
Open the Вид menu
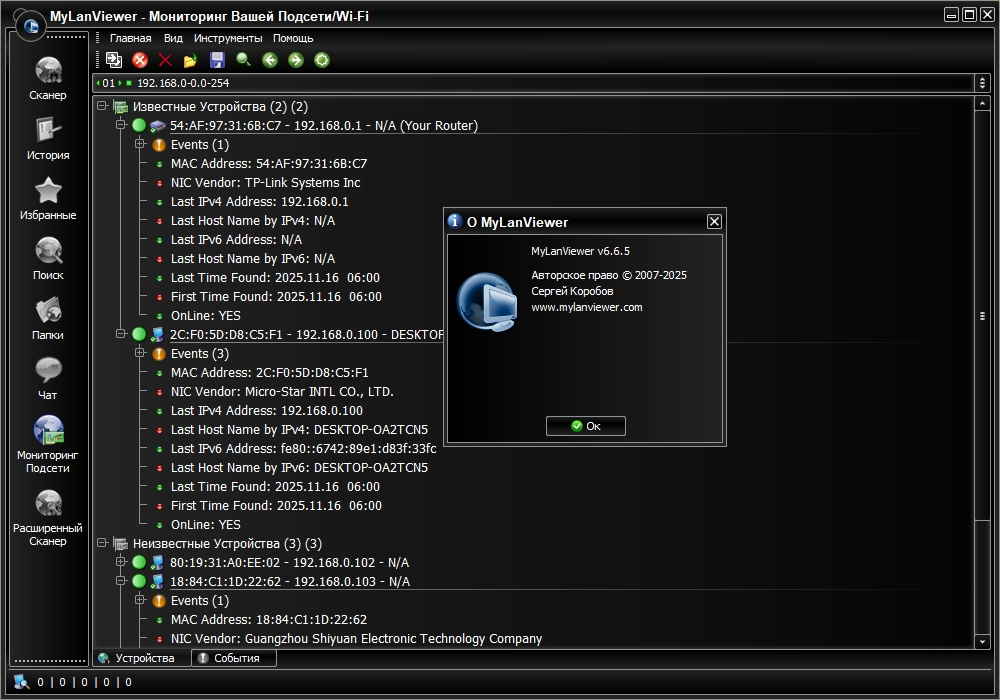tap(173, 38)
